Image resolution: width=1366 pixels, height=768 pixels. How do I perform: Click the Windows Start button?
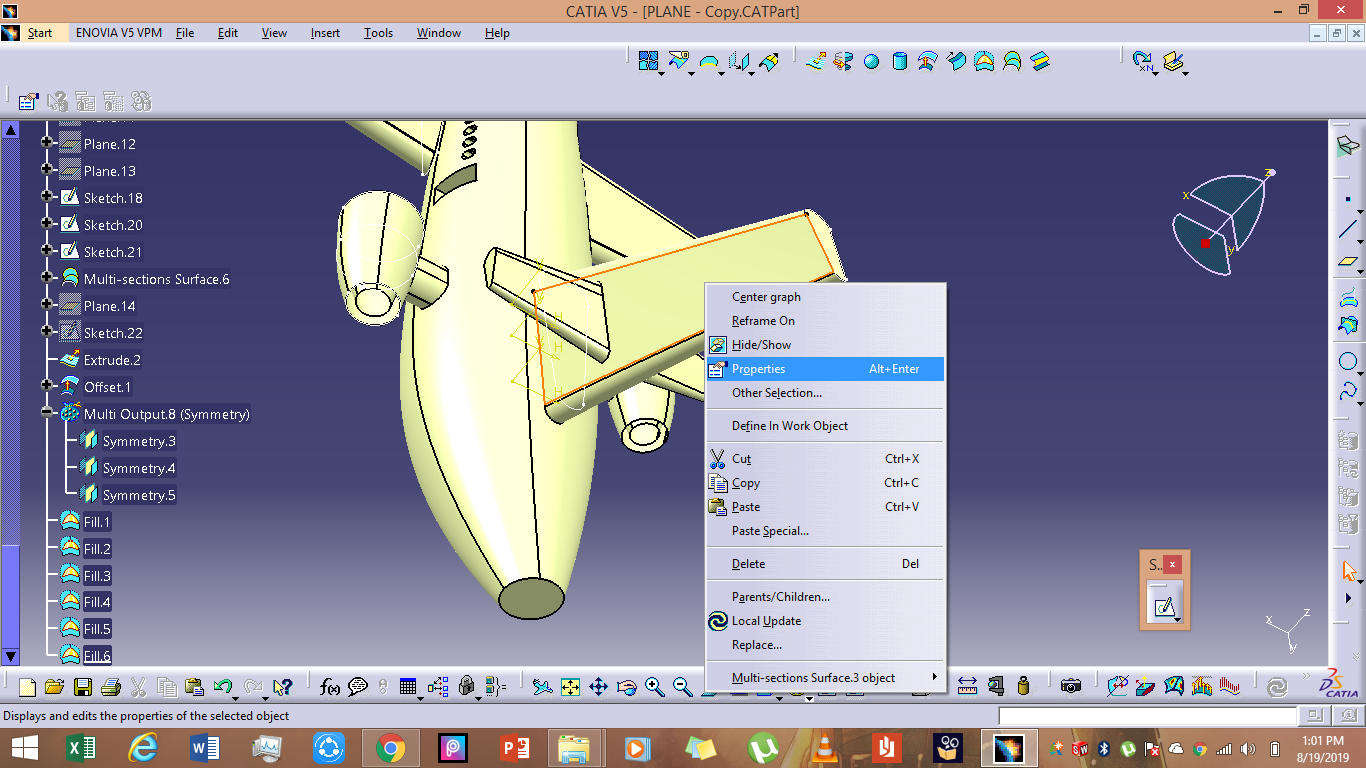[24, 748]
